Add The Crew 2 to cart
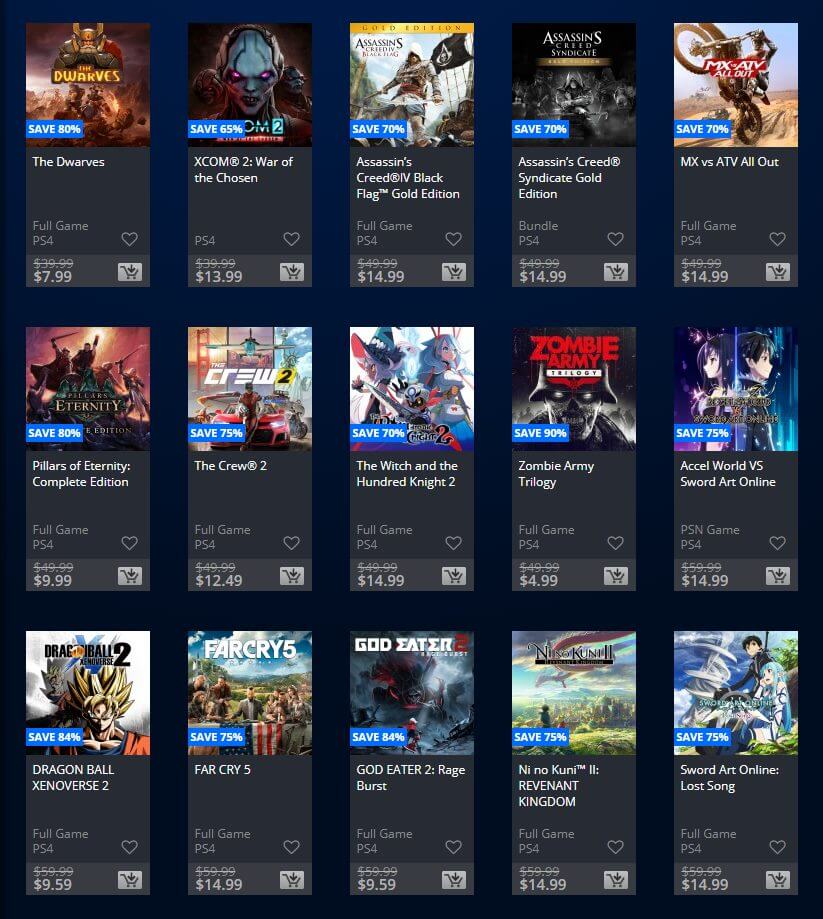The image size is (823, 919). [291, 576]
